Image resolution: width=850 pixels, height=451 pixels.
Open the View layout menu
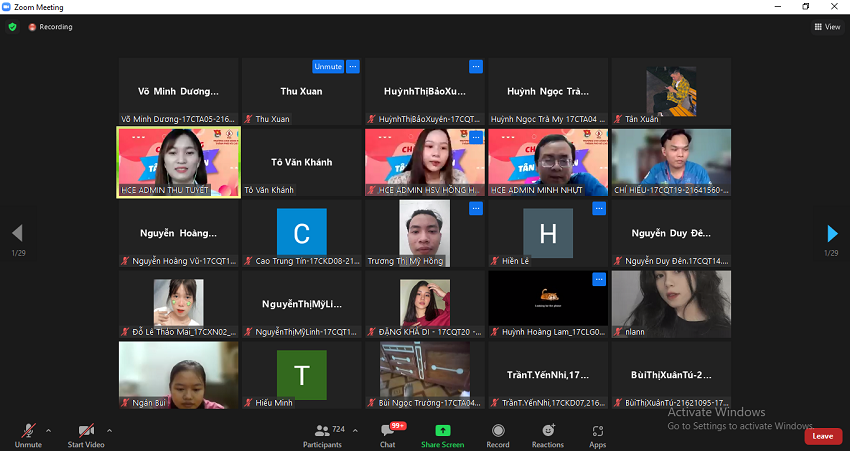(x=826, y=27)
